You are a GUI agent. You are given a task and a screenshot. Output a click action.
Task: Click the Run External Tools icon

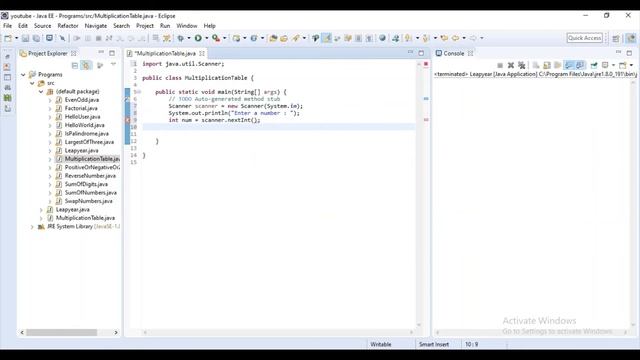pos(216,38)
